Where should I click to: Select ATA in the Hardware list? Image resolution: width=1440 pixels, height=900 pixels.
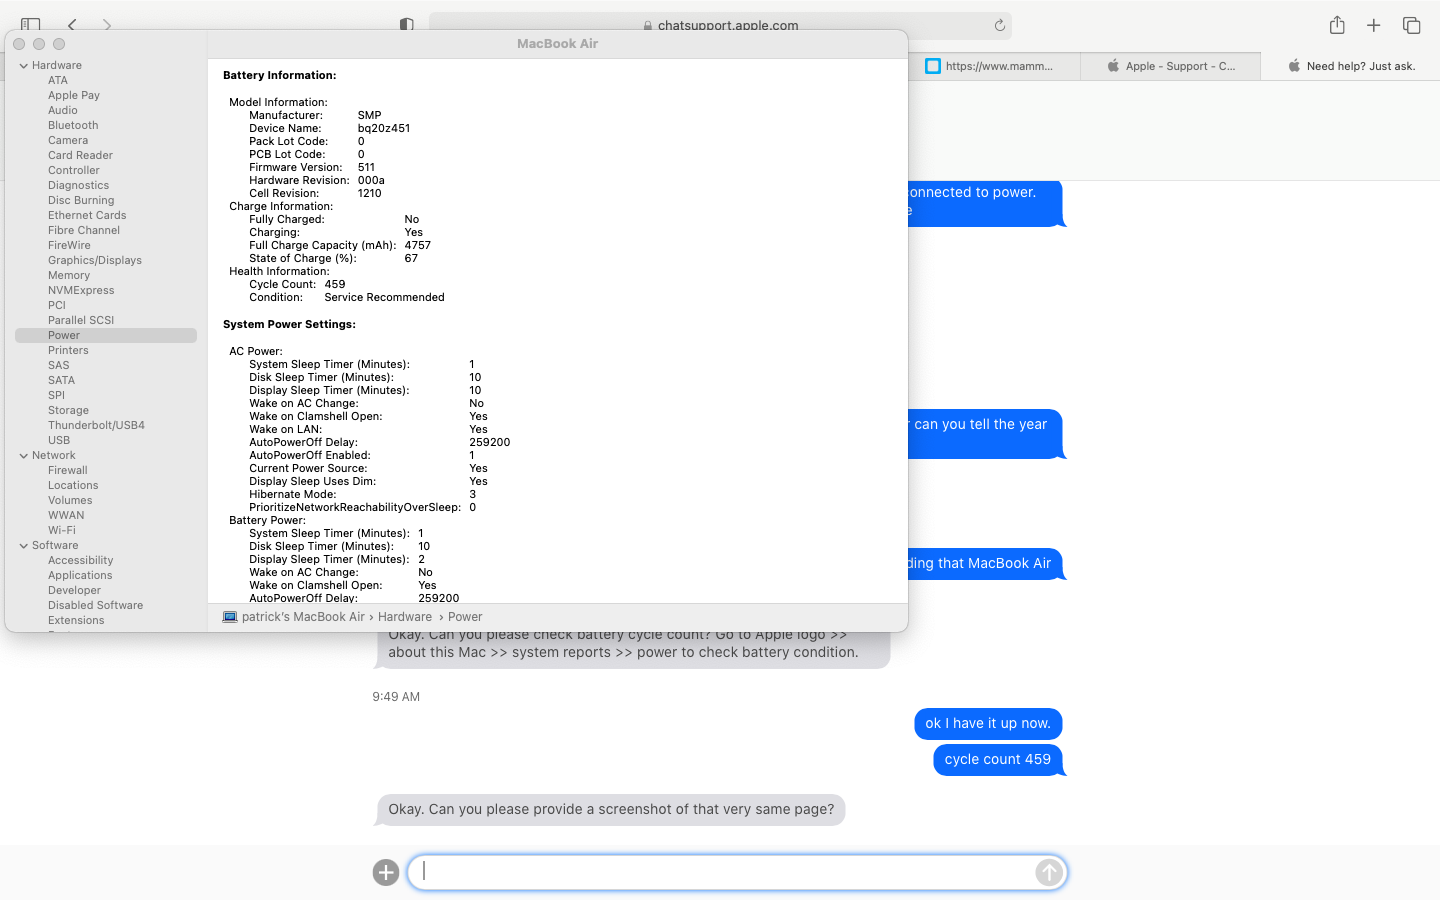[58, 81]
